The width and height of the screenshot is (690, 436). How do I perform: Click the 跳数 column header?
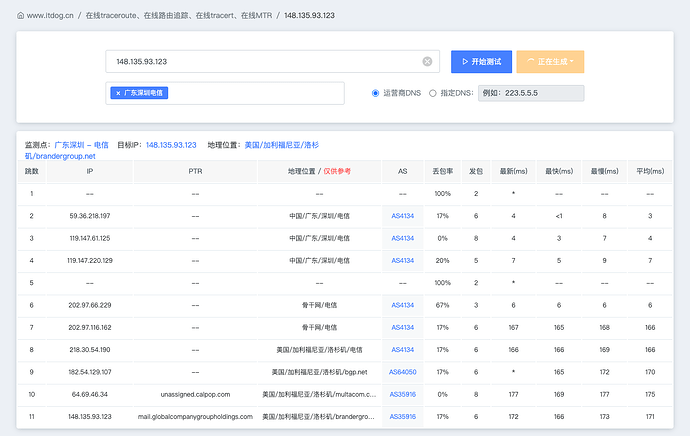click(x=32, y=171)
